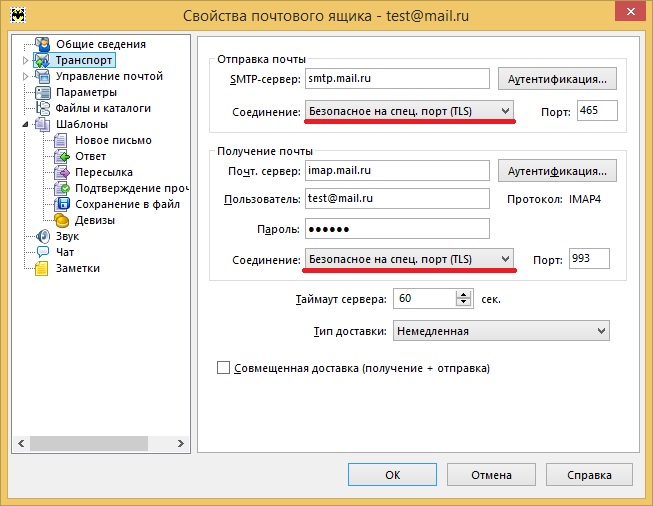Image resolution: width=653 pixels, height=506 pixels.
Task: Click the Таймаут сервера value field
Action: click(425, 298)
